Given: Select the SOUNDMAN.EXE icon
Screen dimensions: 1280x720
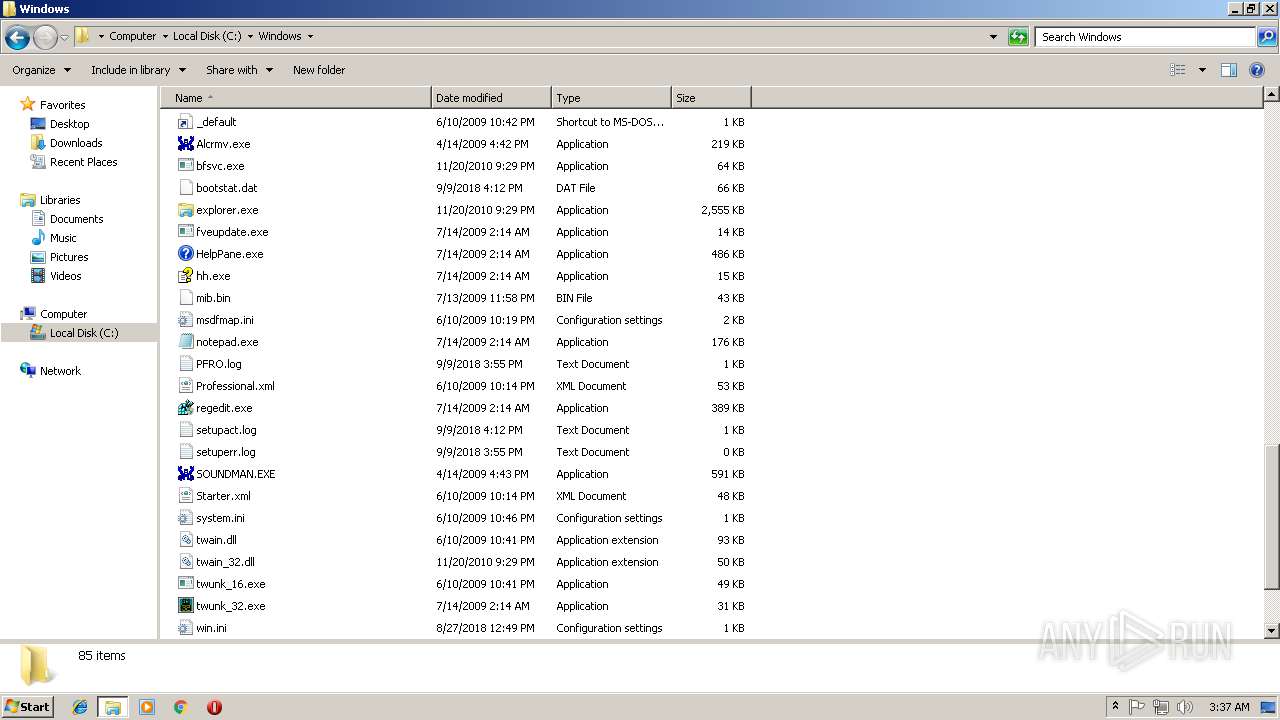Looking at the screenshot, I should tap(185, 474).
